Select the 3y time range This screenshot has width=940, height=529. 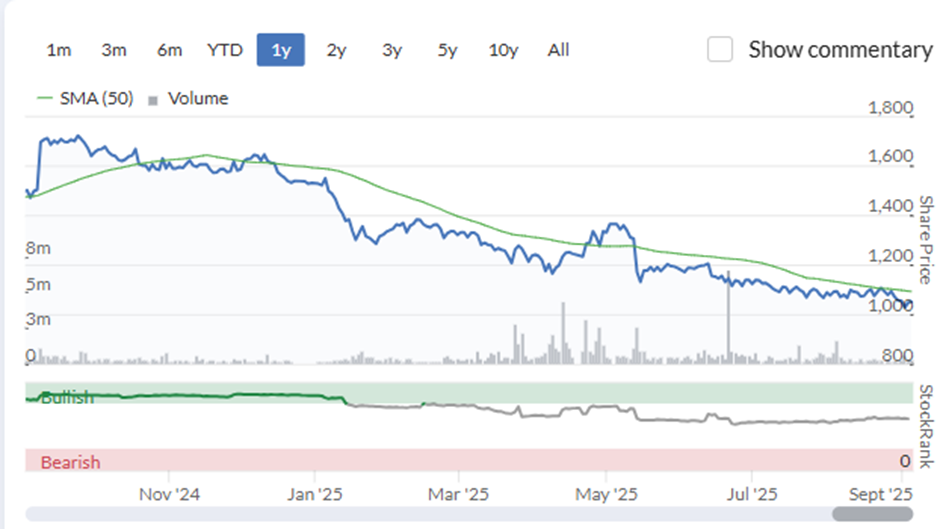point(392,50)
